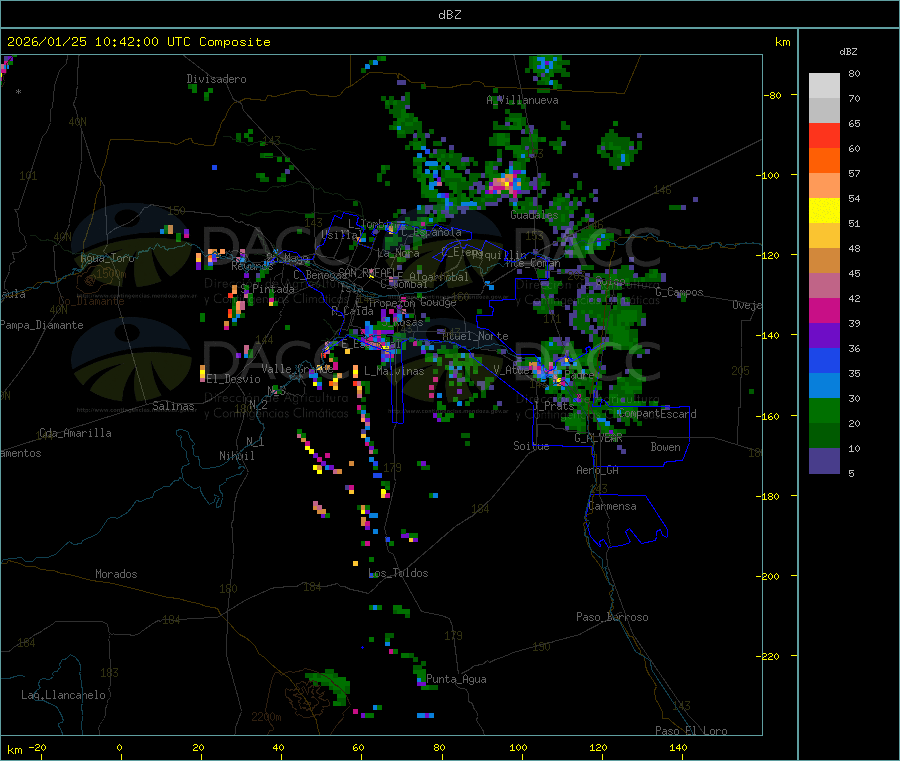Image resolution: width=900 pixels, height=761 pixels.
Task: Choose the purple 36–39 dBZ legend swatch
Action: click(824, 336)
